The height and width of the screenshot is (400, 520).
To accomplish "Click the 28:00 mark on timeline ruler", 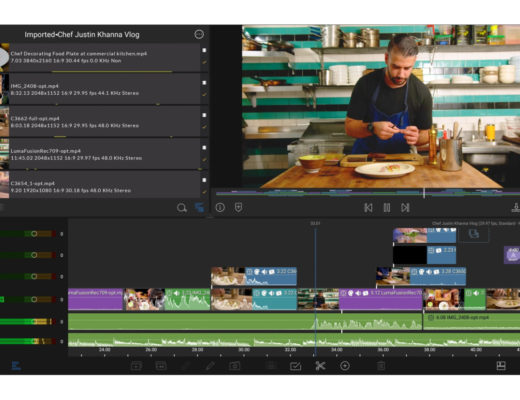I will (x=197, y=350).
